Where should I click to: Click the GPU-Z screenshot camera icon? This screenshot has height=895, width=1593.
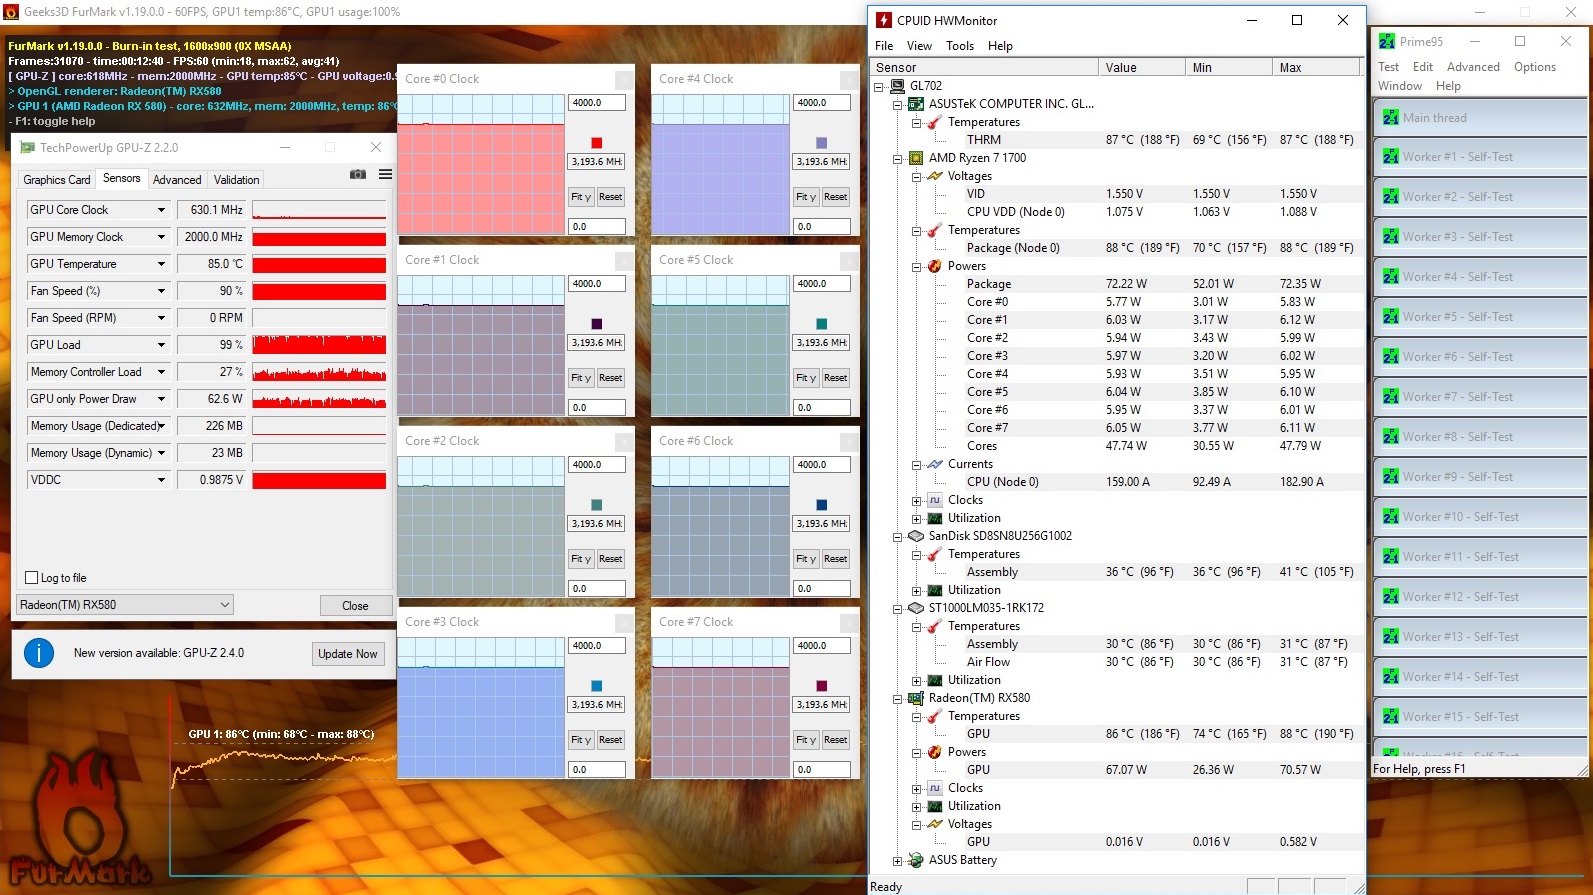point(358,174)
